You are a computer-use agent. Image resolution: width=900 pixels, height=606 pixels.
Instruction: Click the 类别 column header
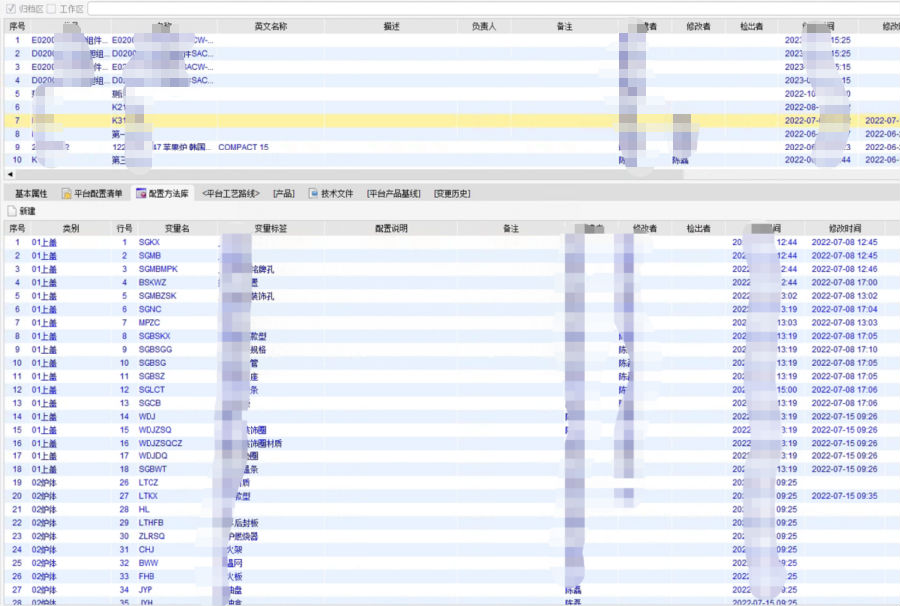tap(71, 228)
